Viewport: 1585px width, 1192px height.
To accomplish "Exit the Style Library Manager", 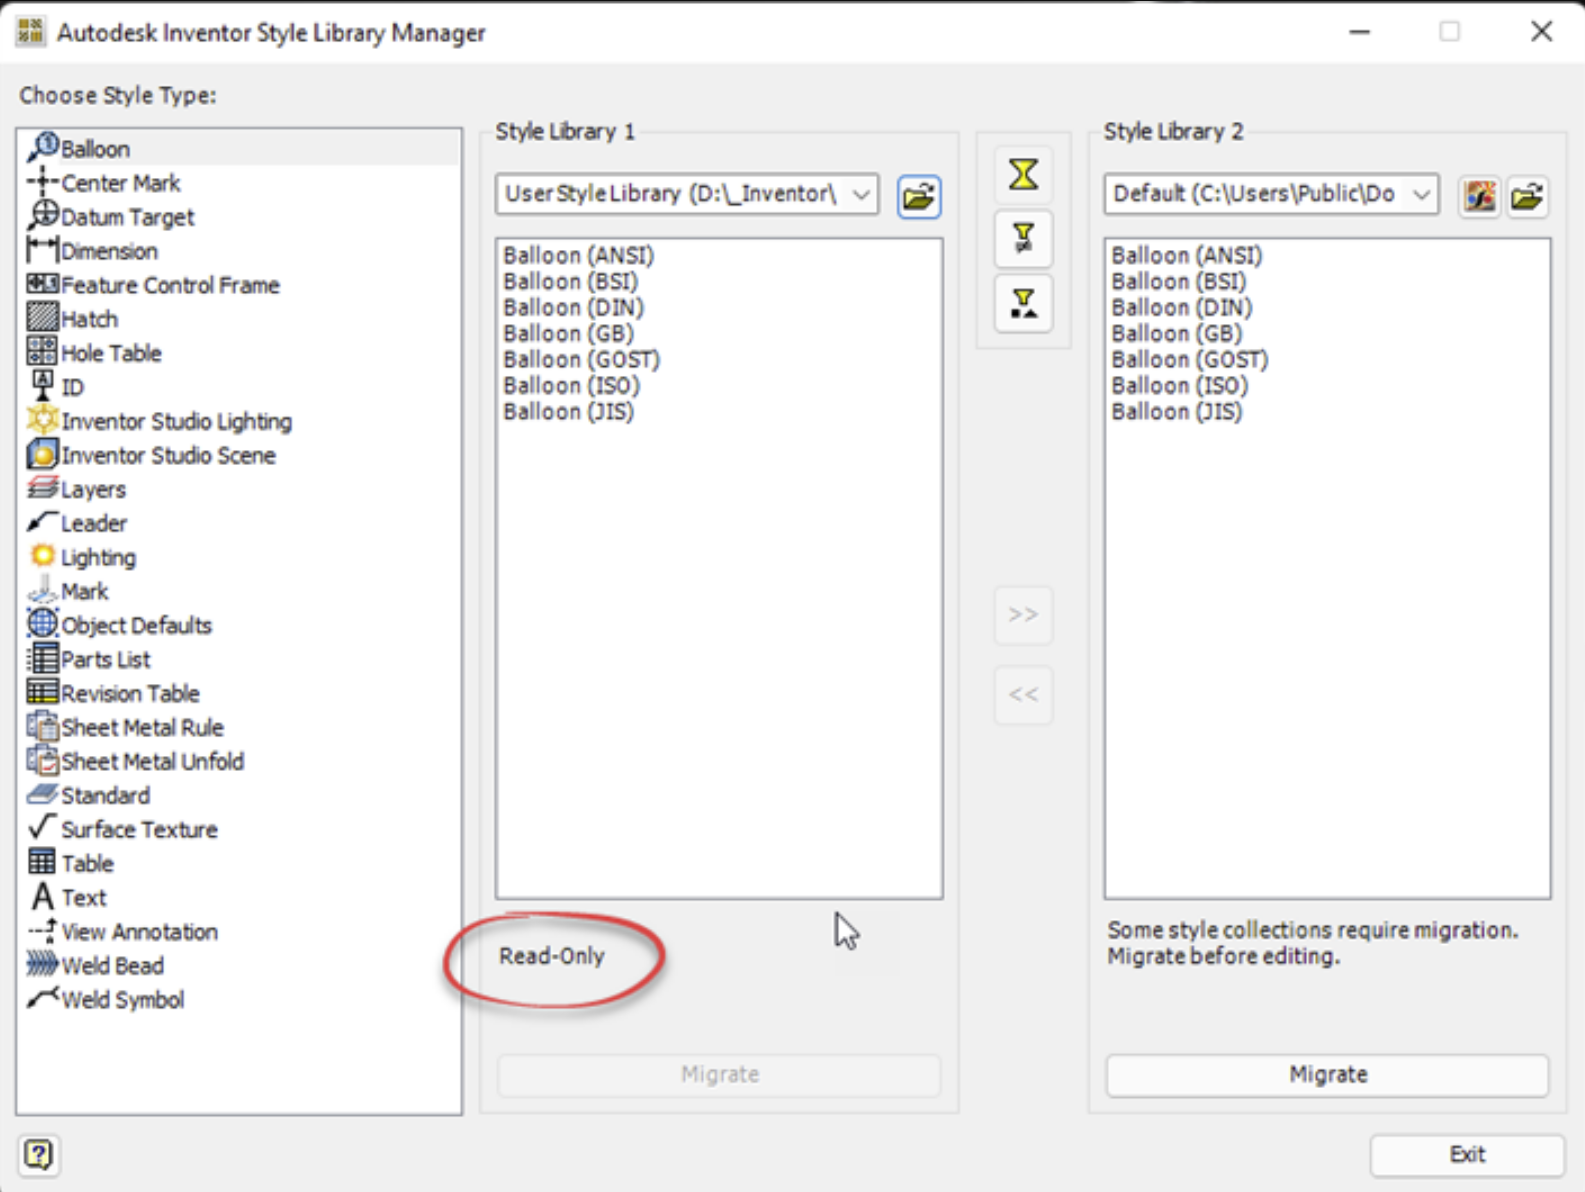I will [x=1467, y=1155].
